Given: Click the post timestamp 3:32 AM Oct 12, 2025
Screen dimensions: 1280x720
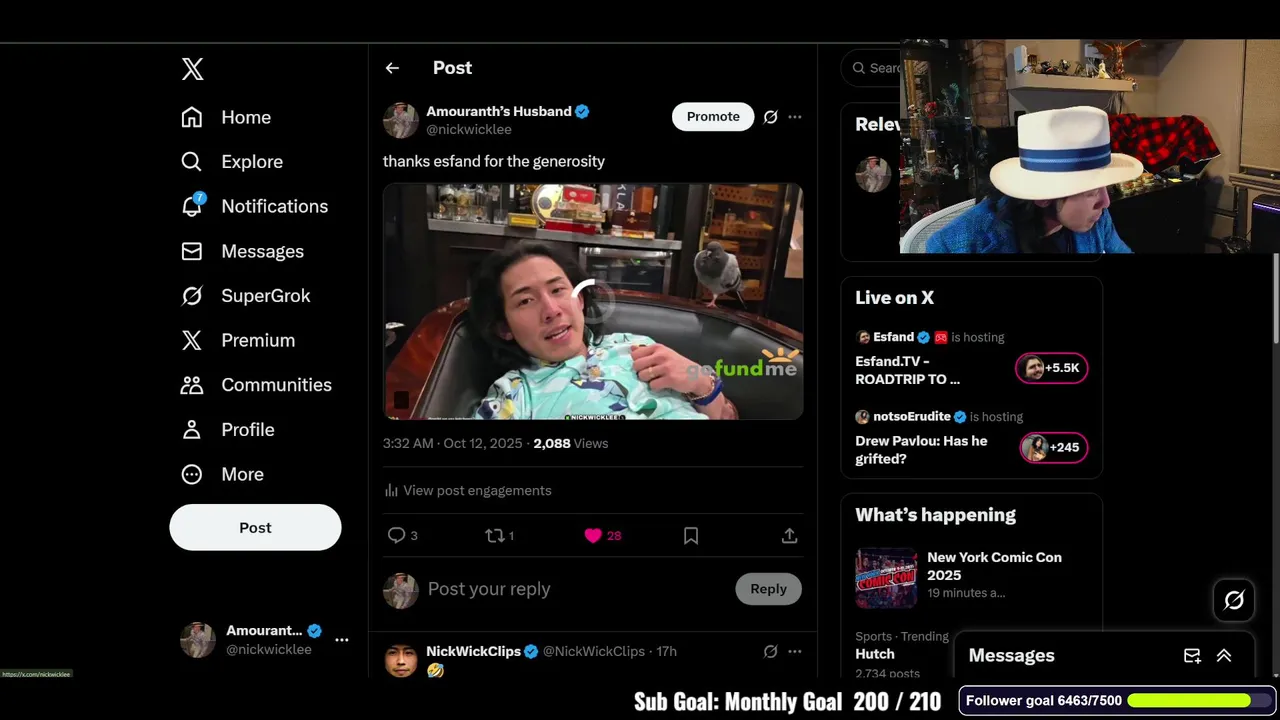Looking at the screenshot, I should tap(453, 443).
